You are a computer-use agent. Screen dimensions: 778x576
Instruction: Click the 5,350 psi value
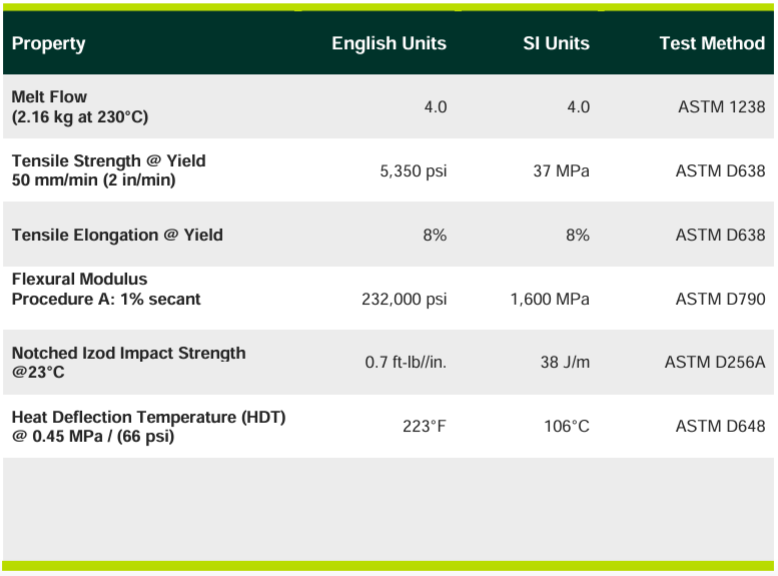pyautogui.click(x=413, y=171)
